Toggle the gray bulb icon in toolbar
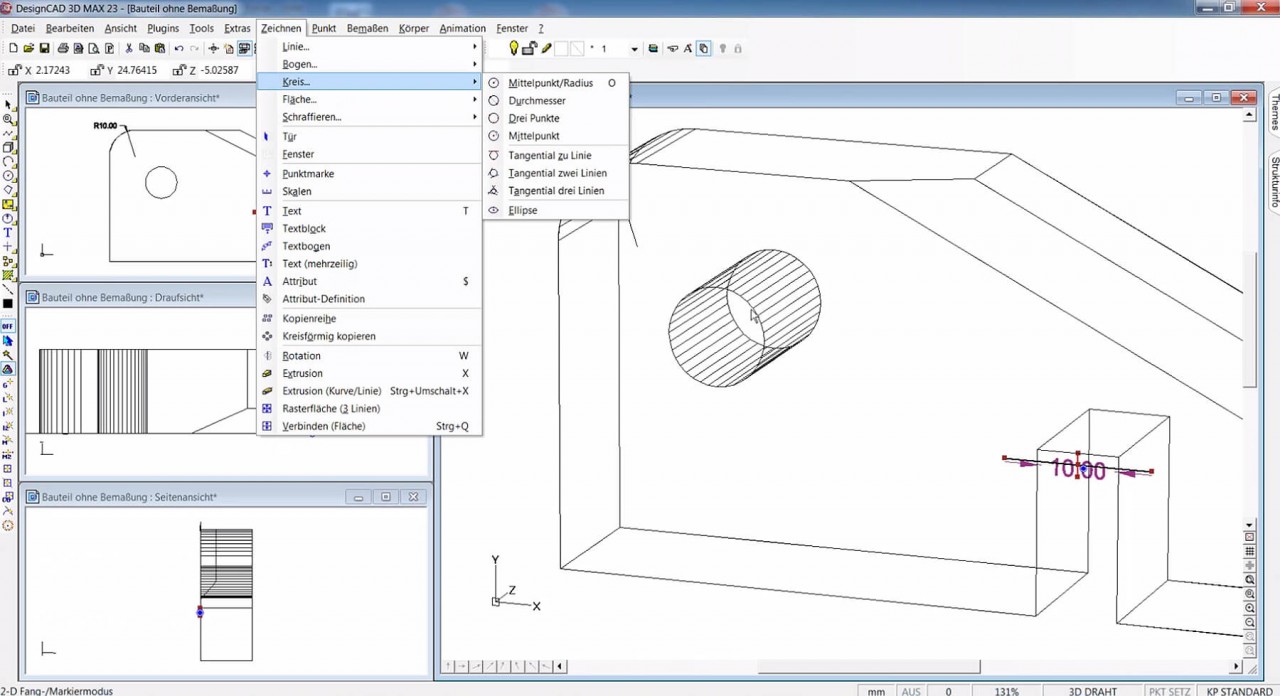1280x696 pixels. [722, 48]
